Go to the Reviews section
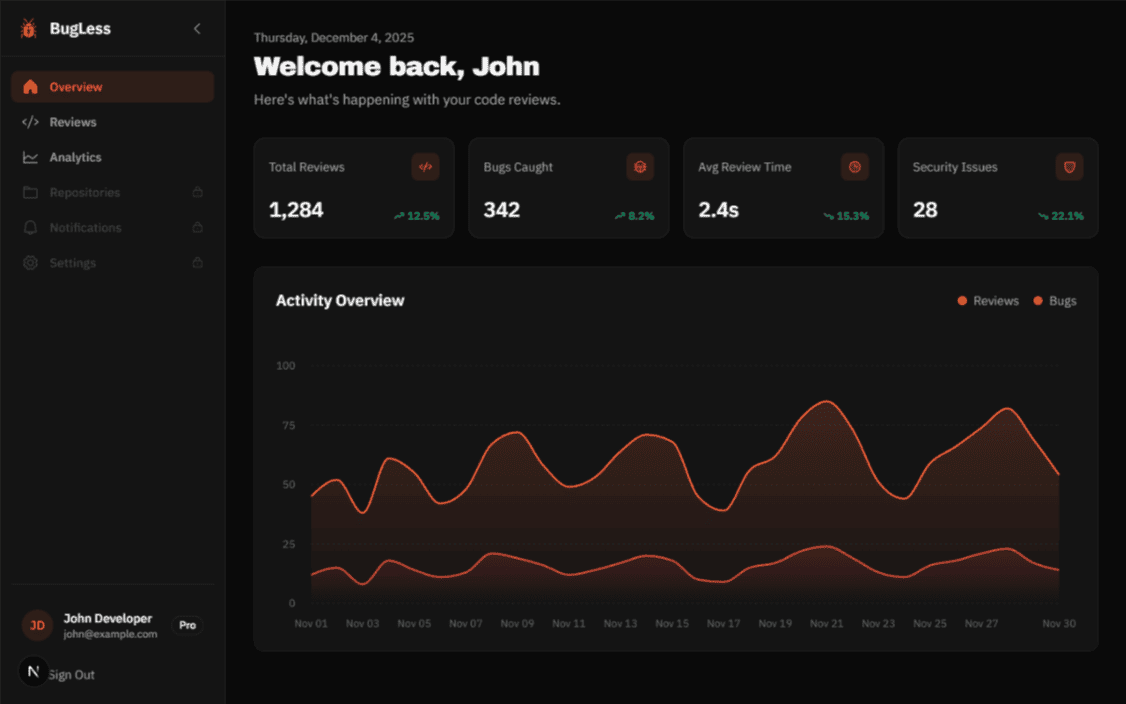The height and width of the screenshot is (704, 1126). click(x=73, y=122)
